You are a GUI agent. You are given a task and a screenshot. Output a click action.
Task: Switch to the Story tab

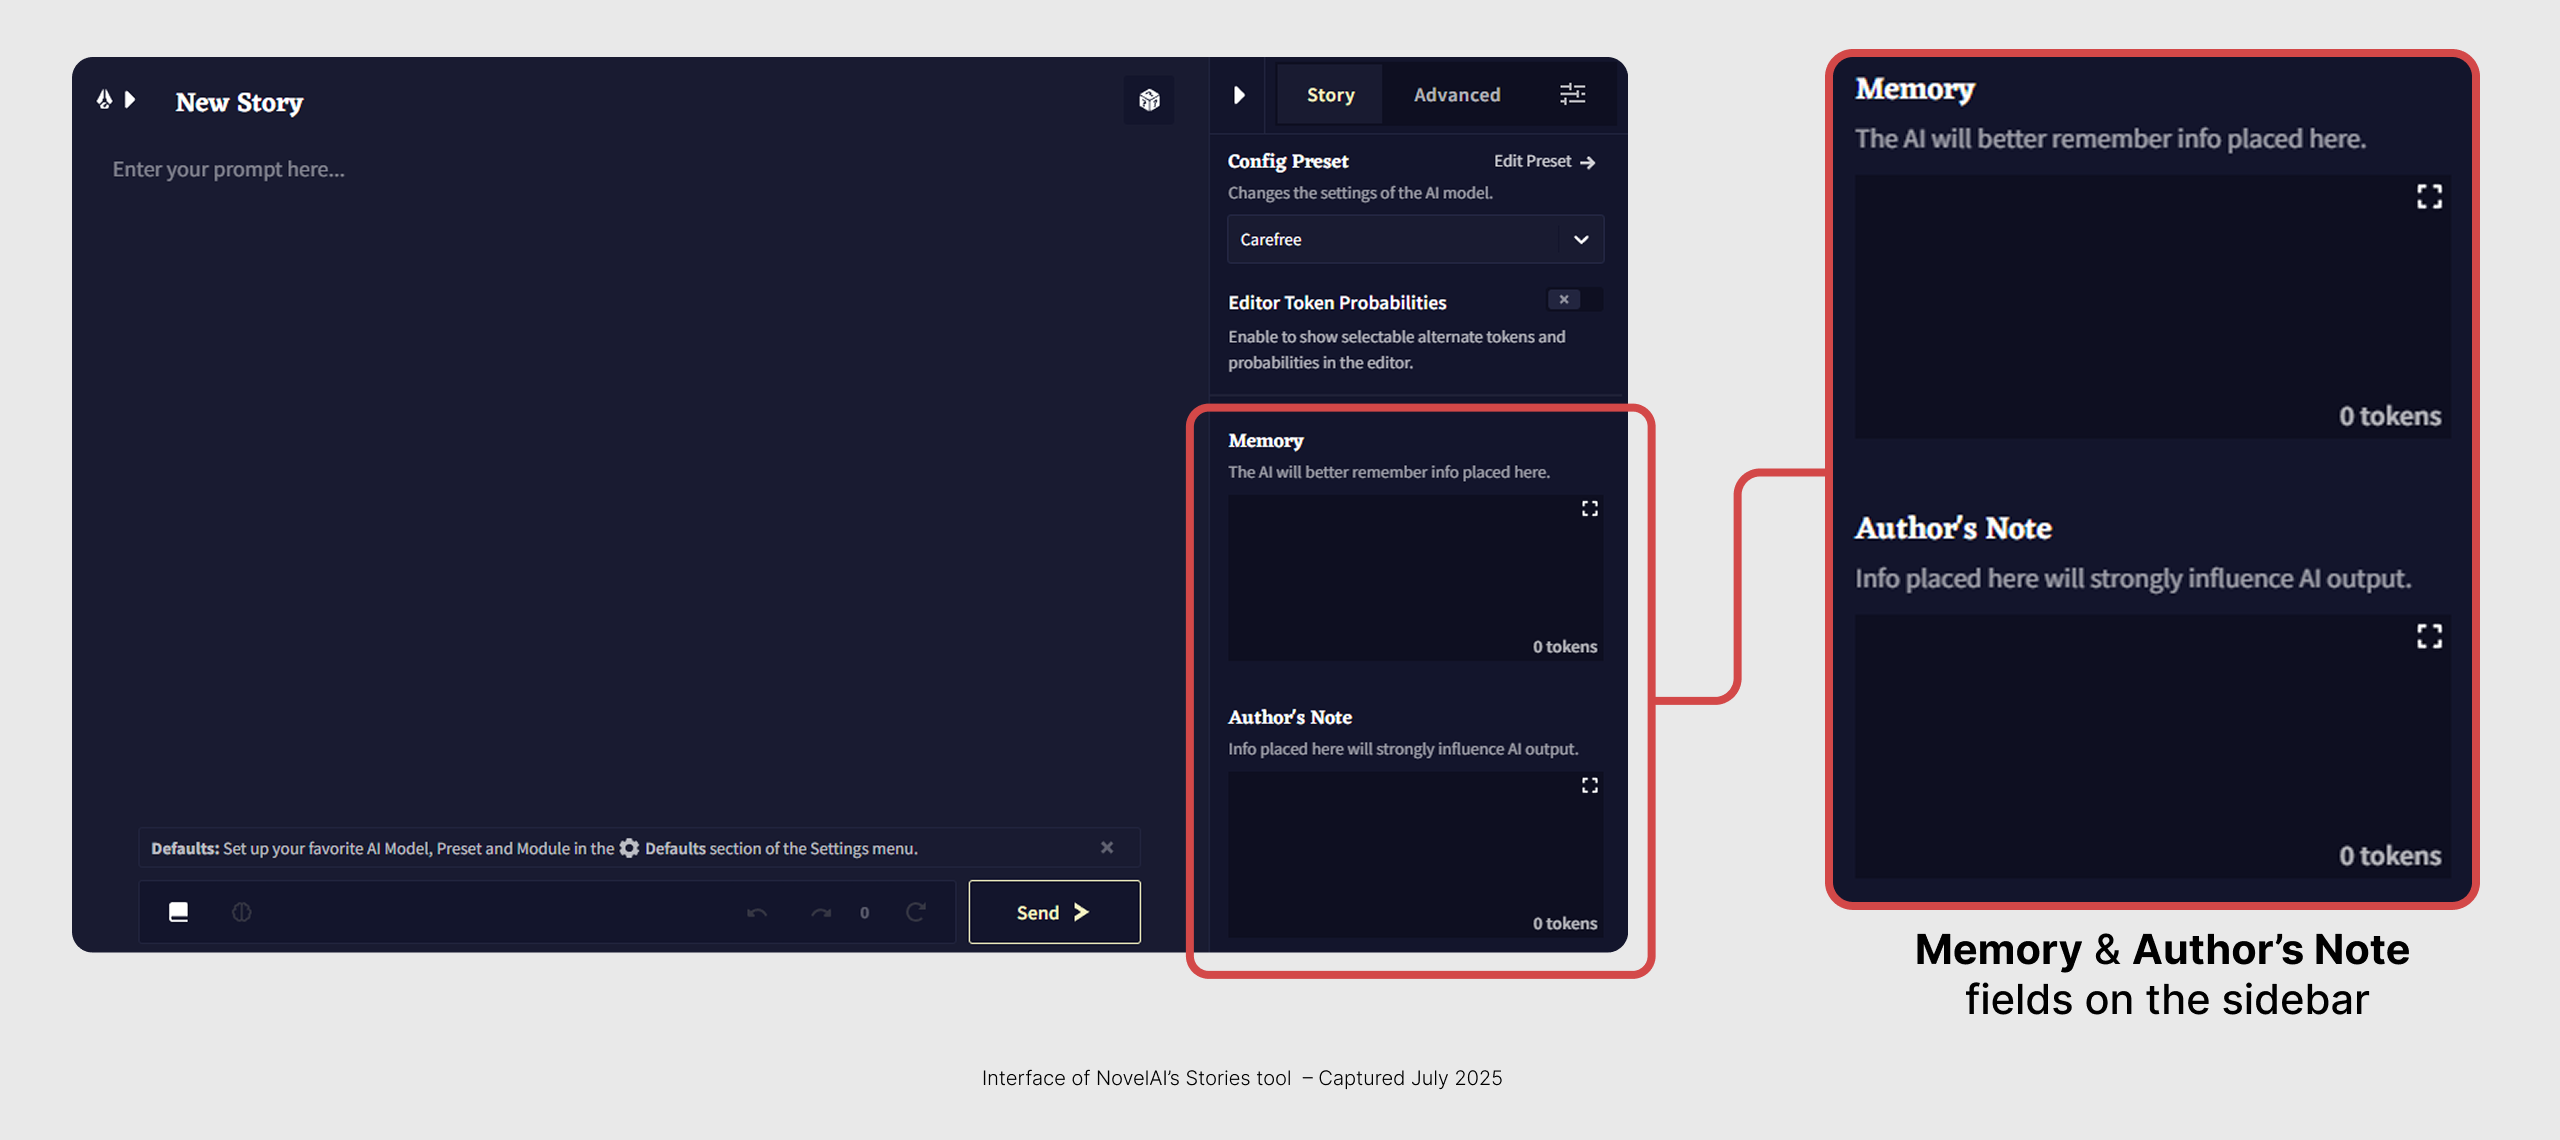(x=1330, y=95)
